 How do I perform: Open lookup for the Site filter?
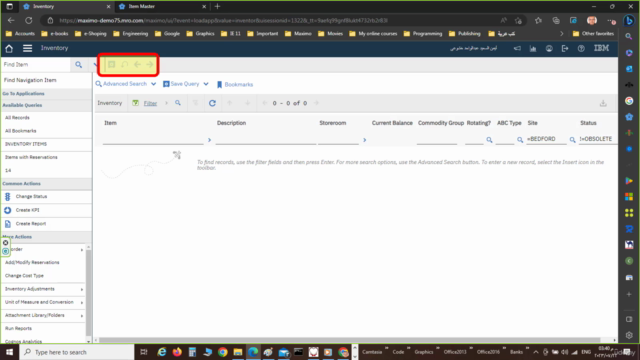573,140
